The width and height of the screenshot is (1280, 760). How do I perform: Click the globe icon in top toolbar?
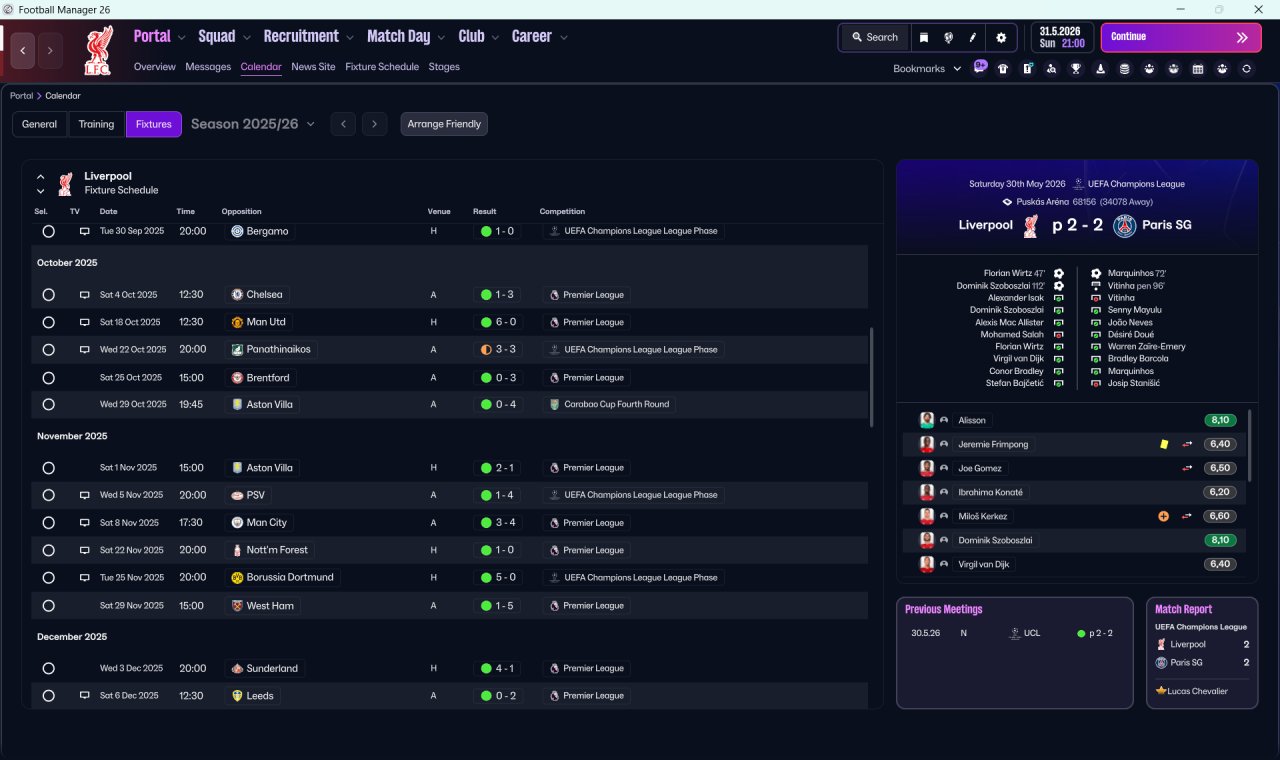(x=948, y=37)
